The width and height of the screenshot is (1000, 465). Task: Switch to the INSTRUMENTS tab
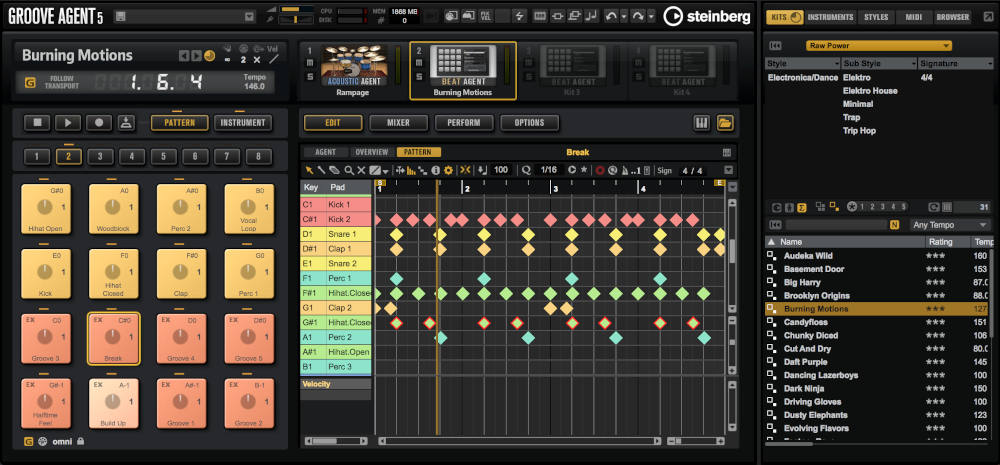[x=830, y=17]
